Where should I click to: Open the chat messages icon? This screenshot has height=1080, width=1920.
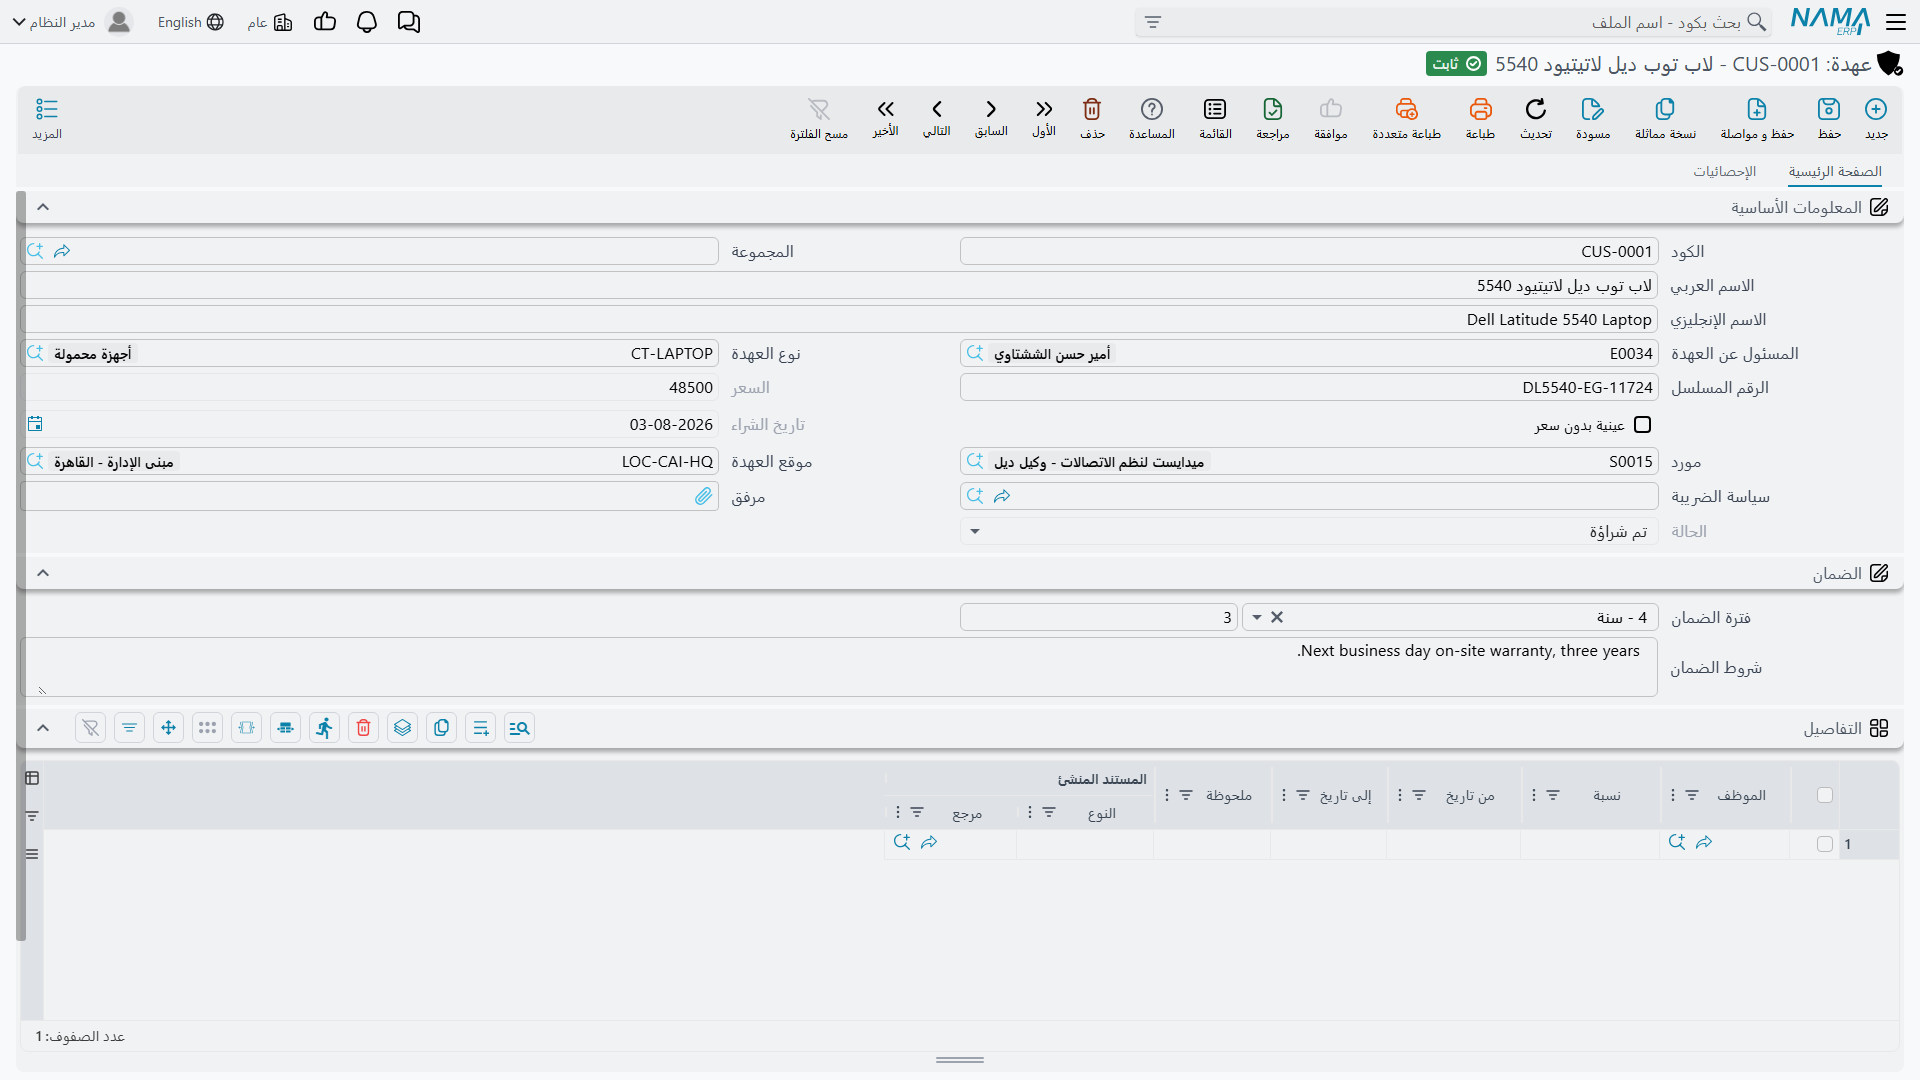pyautogui.click(x=409, y=22)
